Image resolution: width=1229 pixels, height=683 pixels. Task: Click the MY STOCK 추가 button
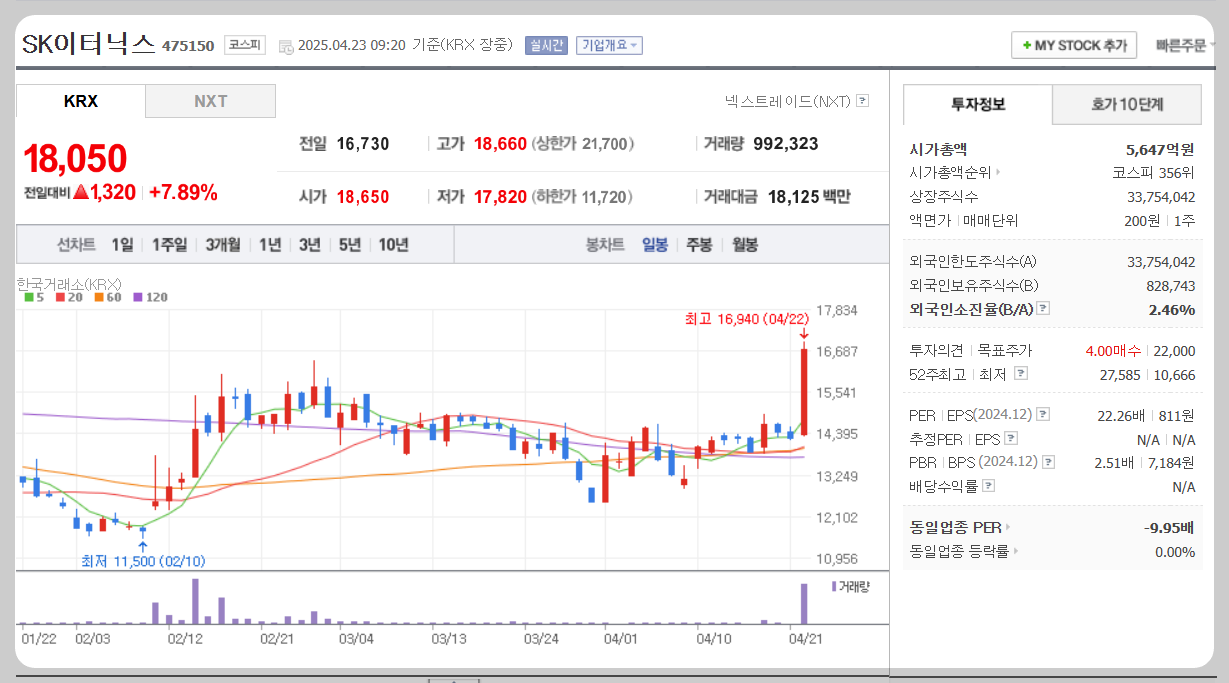pyautogui.click(x=1073, y=45)
